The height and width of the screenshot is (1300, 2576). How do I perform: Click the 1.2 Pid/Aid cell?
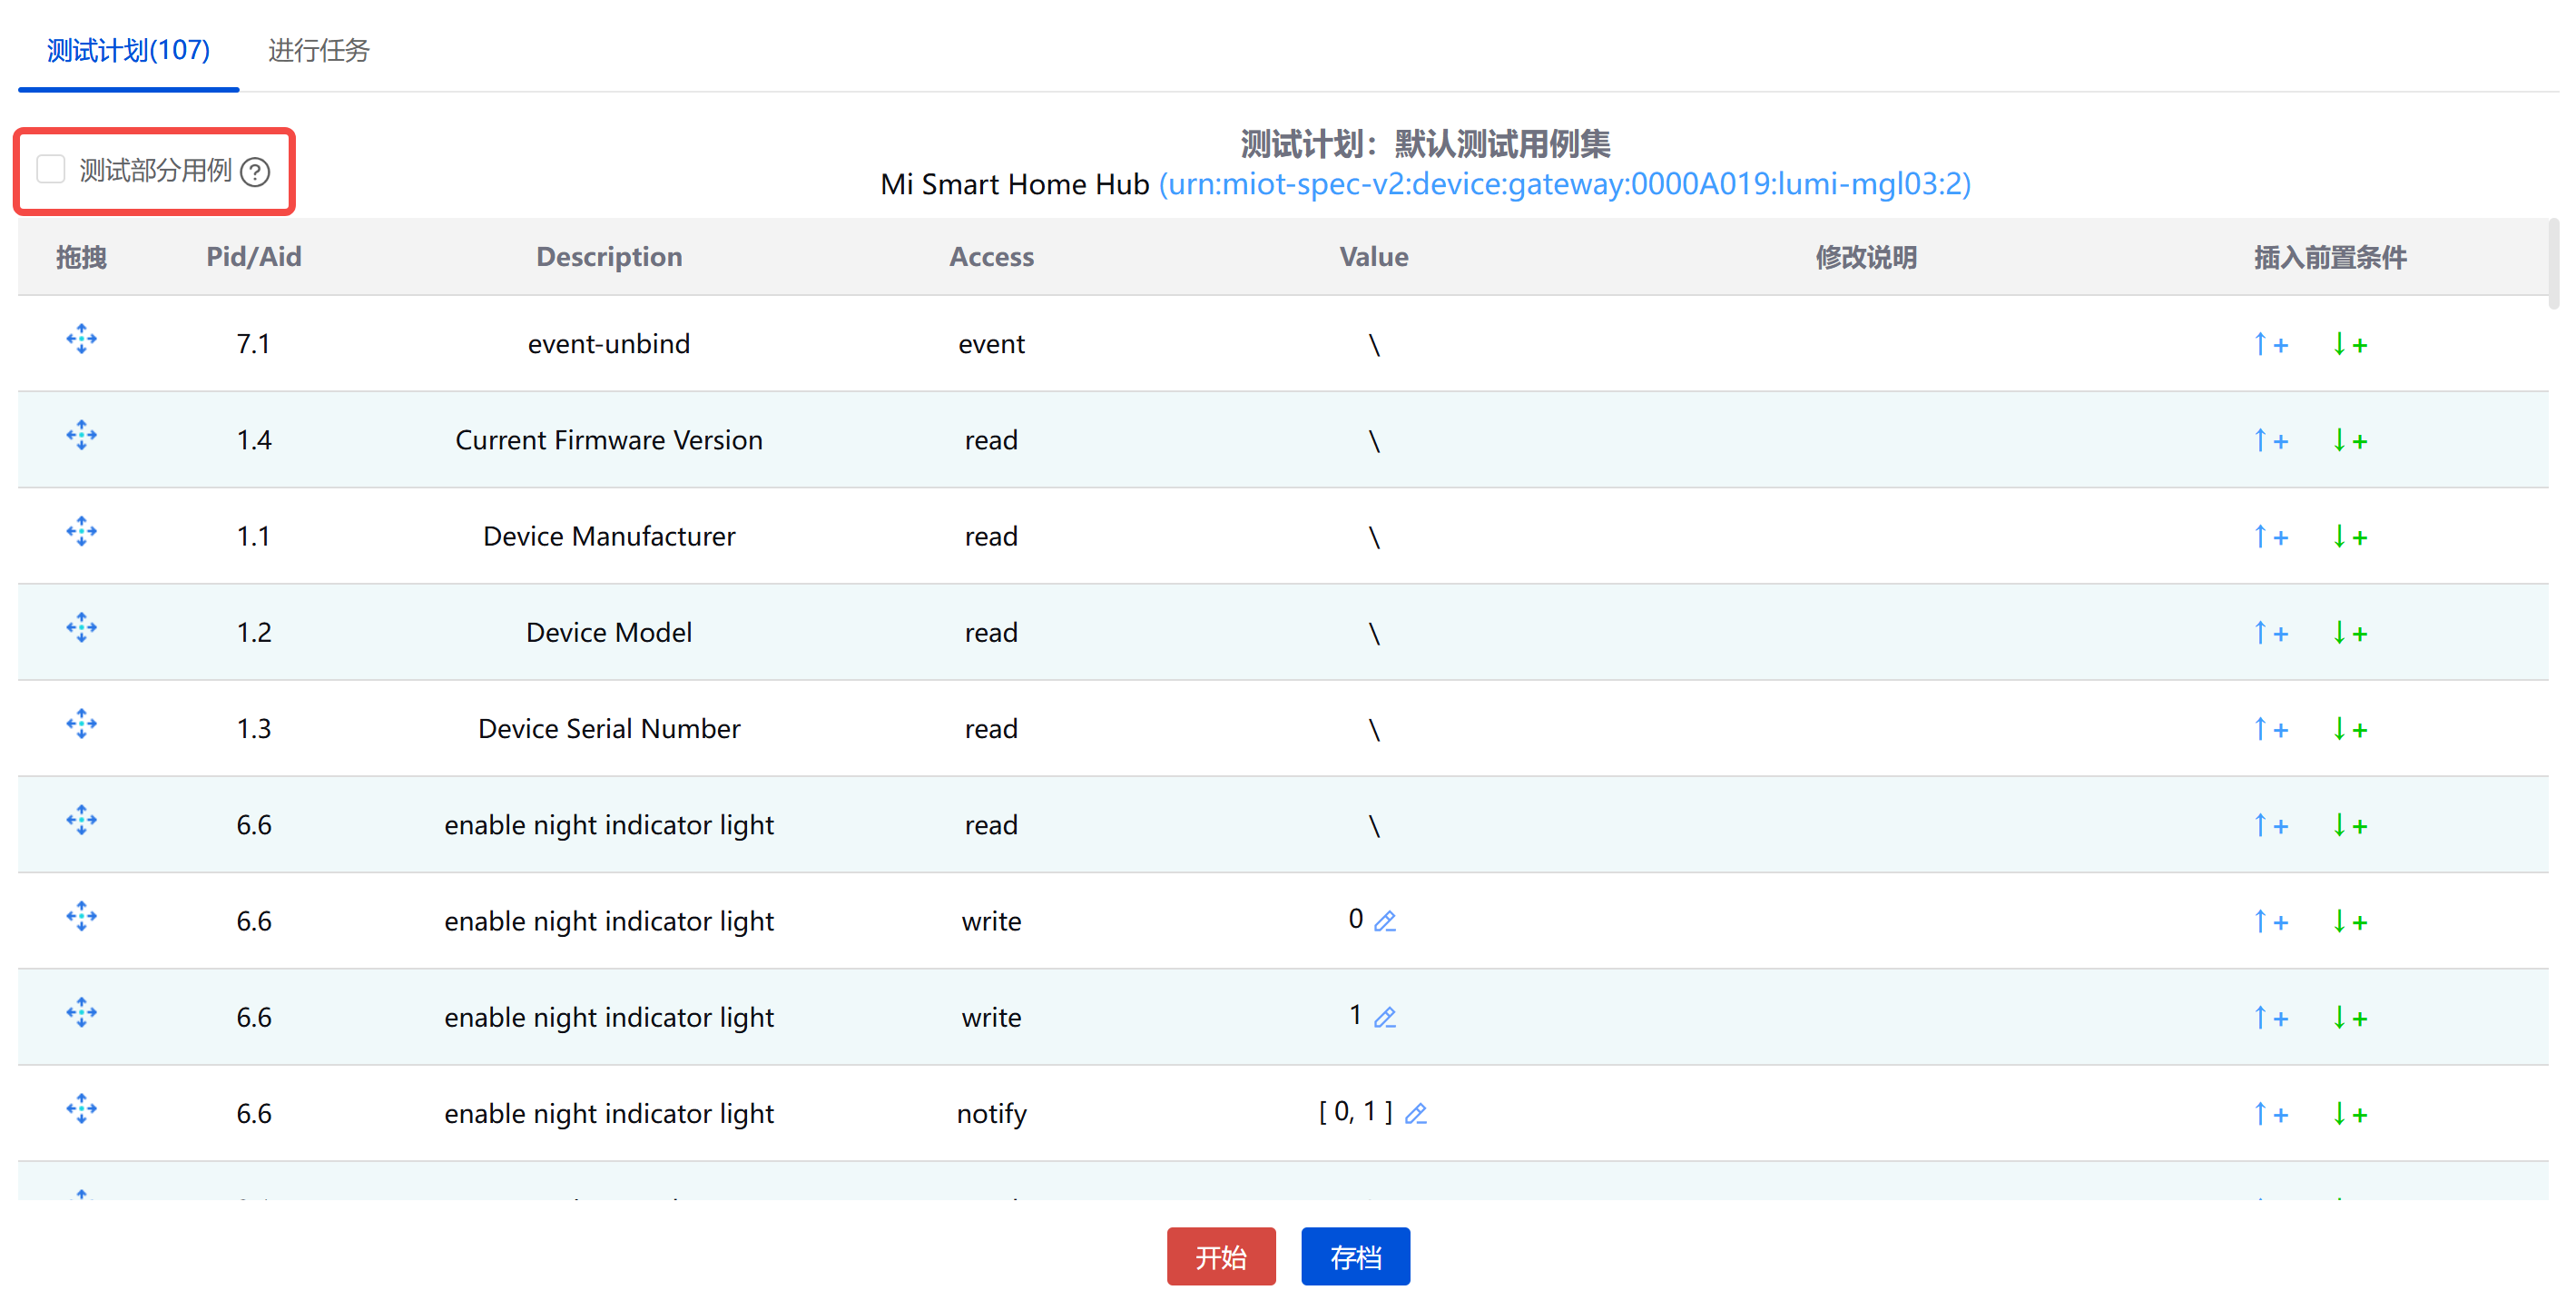pos(254,632)
